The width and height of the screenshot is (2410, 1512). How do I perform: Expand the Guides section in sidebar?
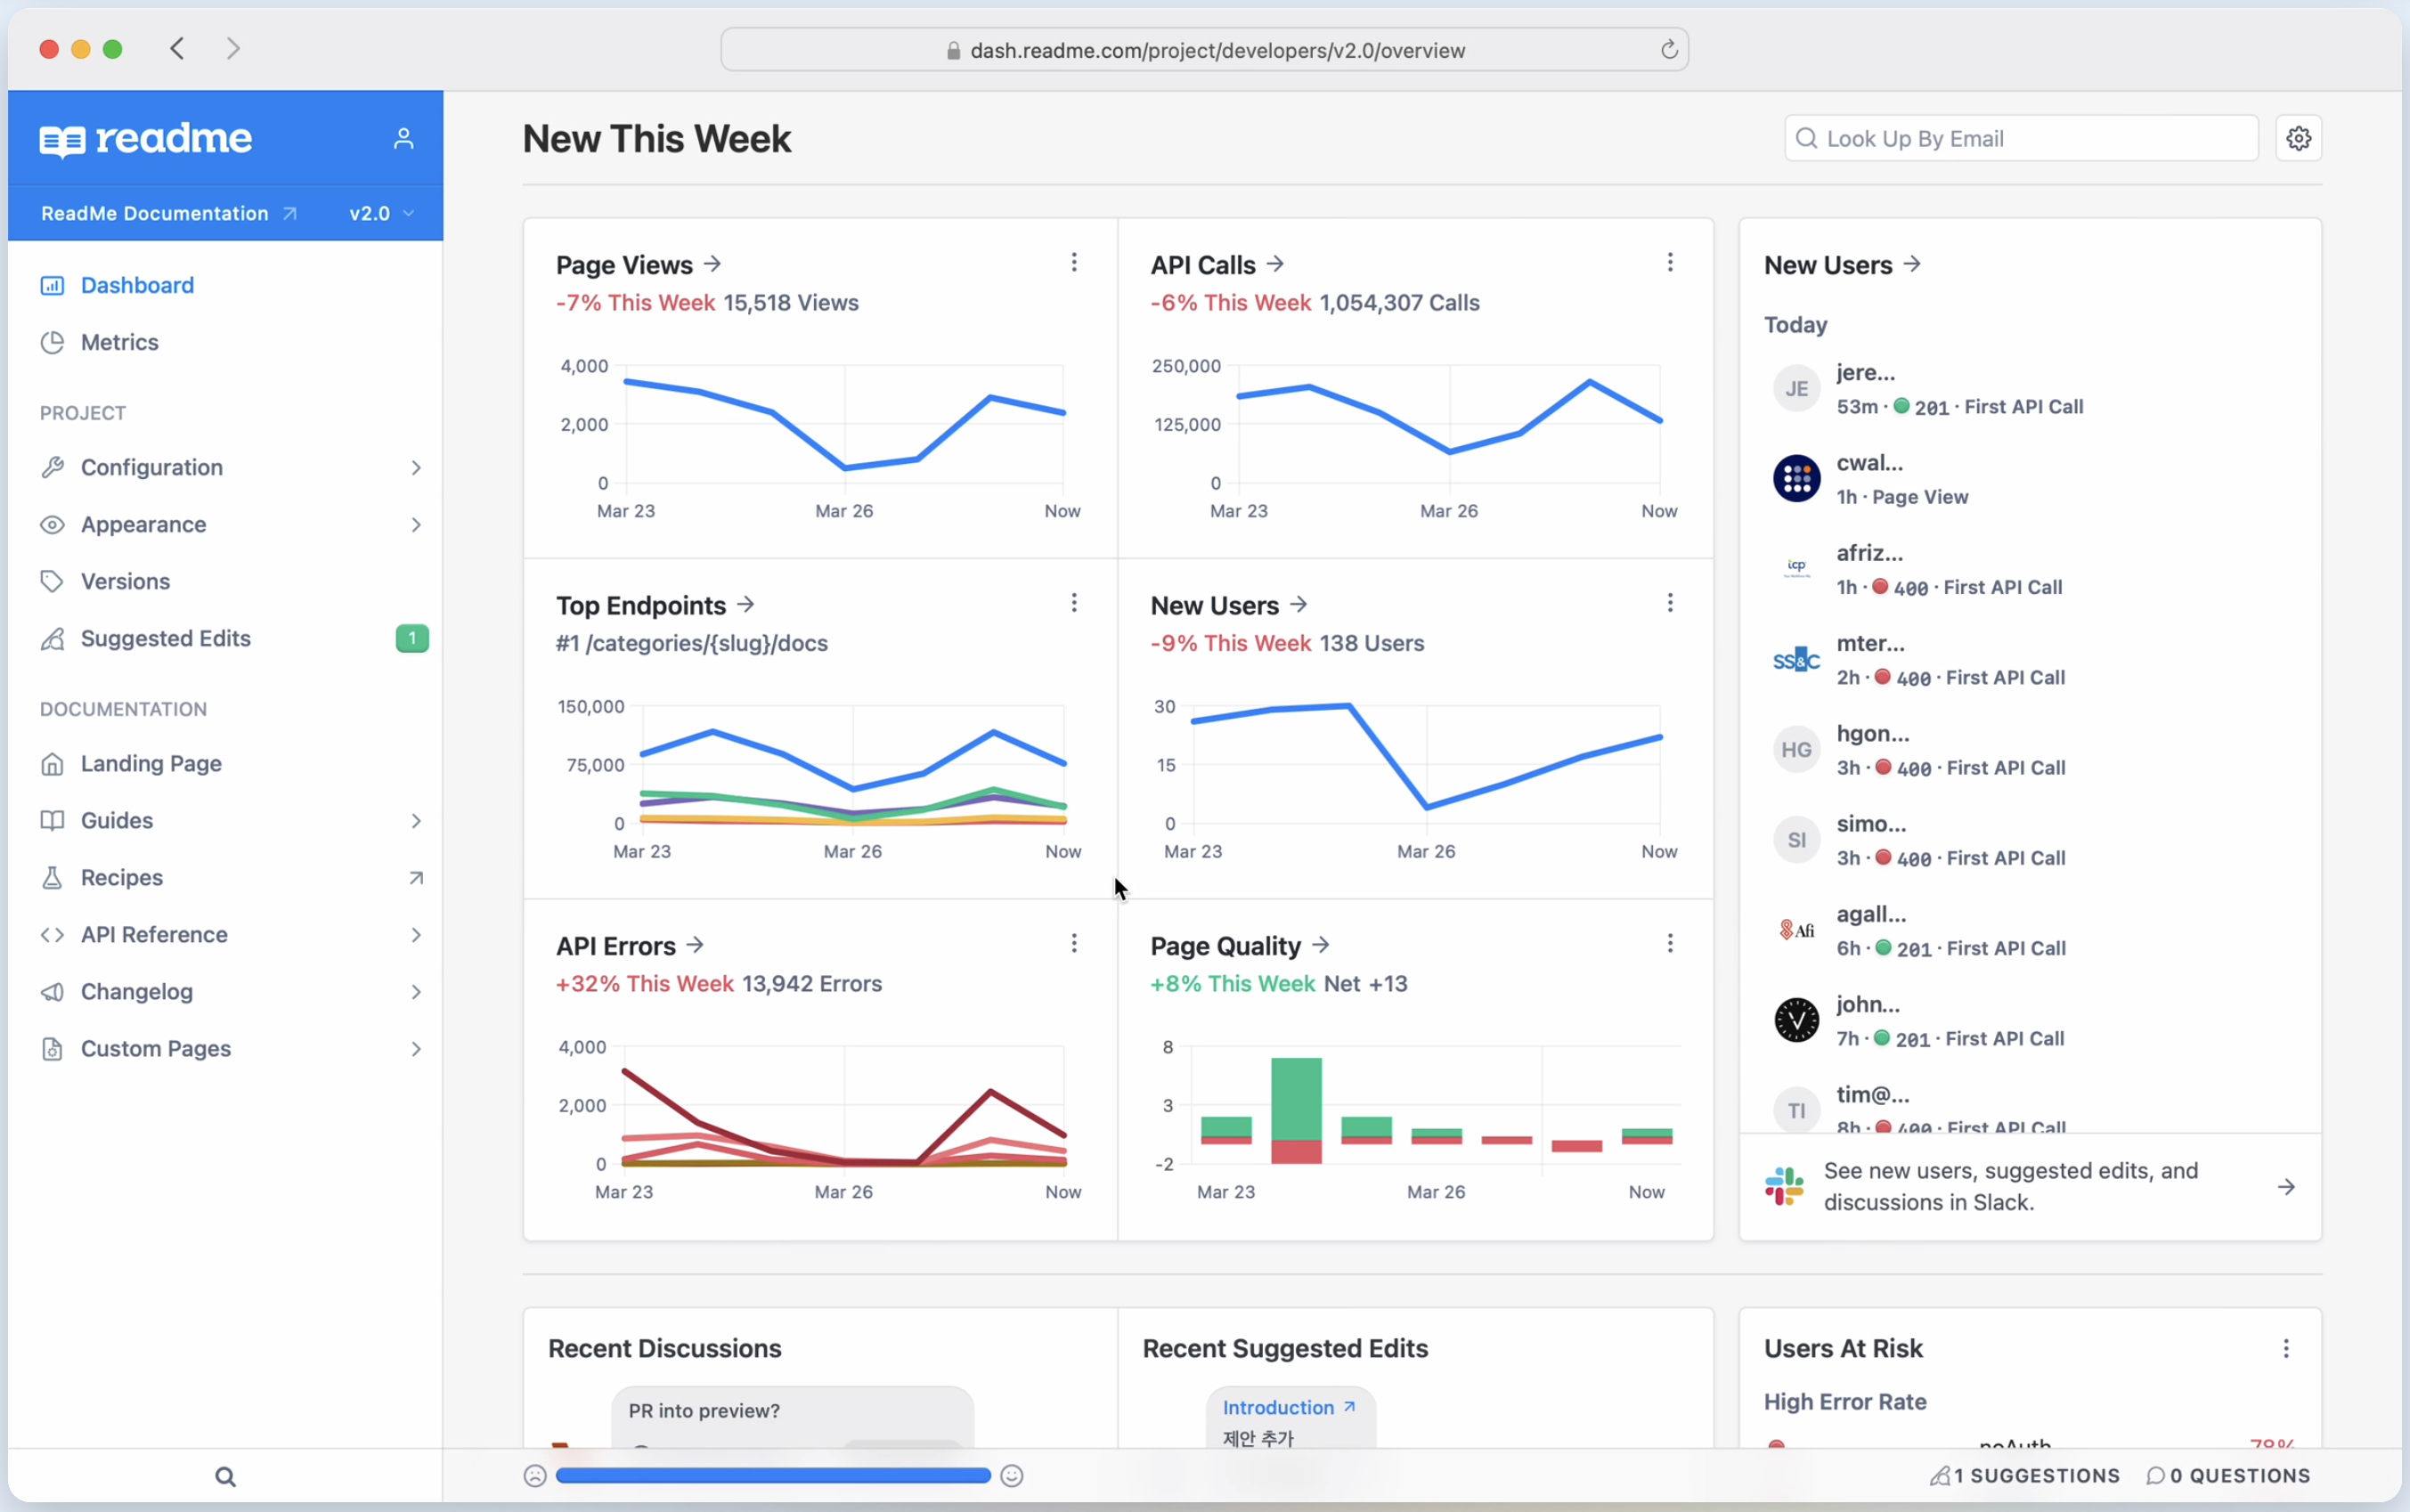point(412,818)
